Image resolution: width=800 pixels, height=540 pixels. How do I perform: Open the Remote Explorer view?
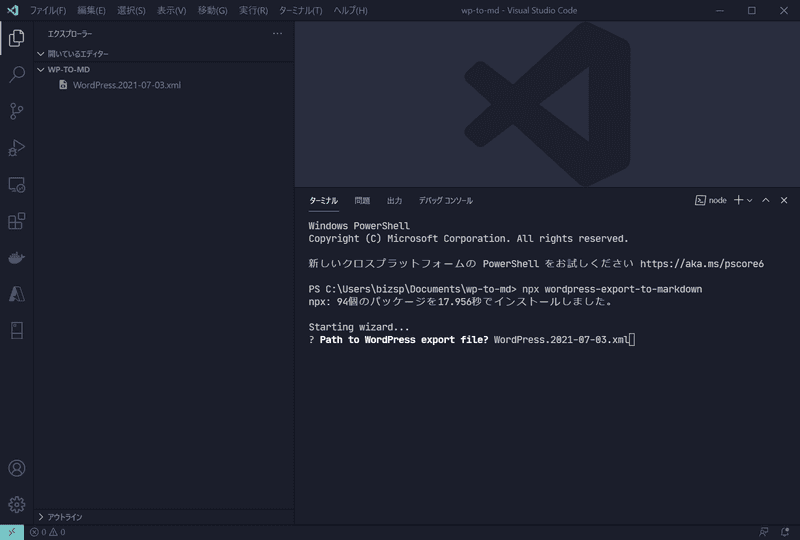(17, 185)
